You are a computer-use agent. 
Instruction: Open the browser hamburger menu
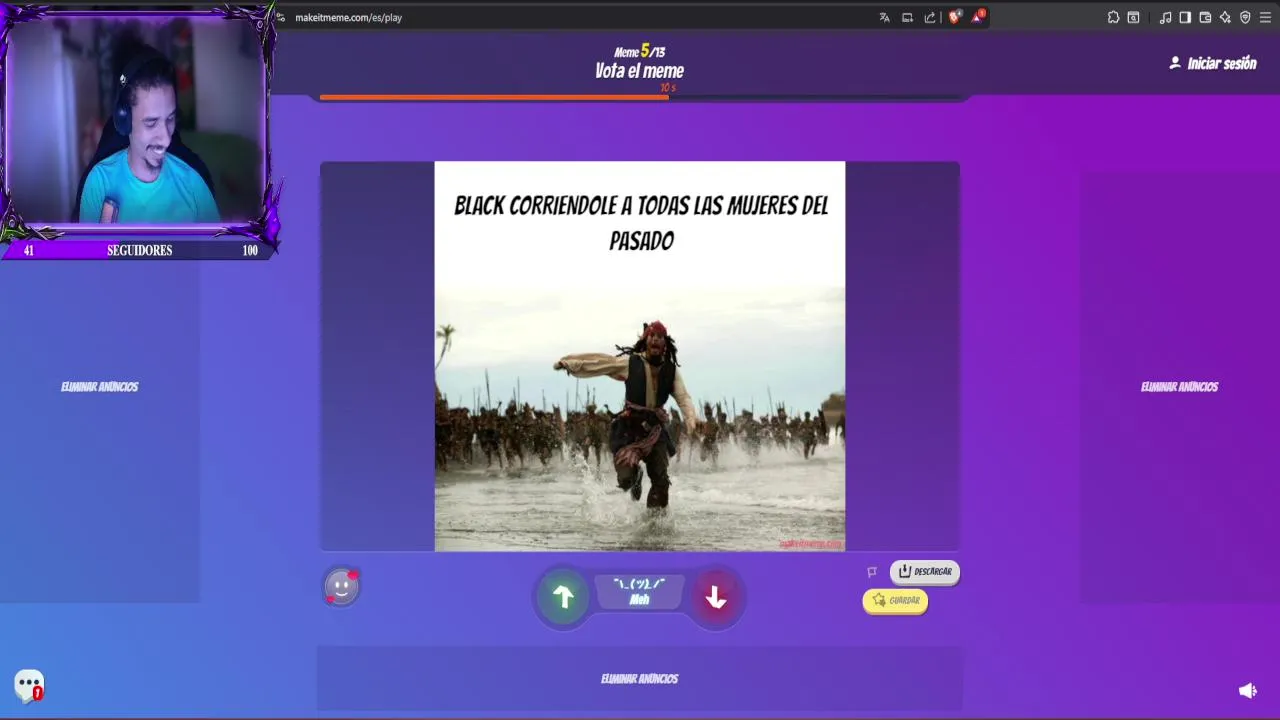coord(1265,17)
